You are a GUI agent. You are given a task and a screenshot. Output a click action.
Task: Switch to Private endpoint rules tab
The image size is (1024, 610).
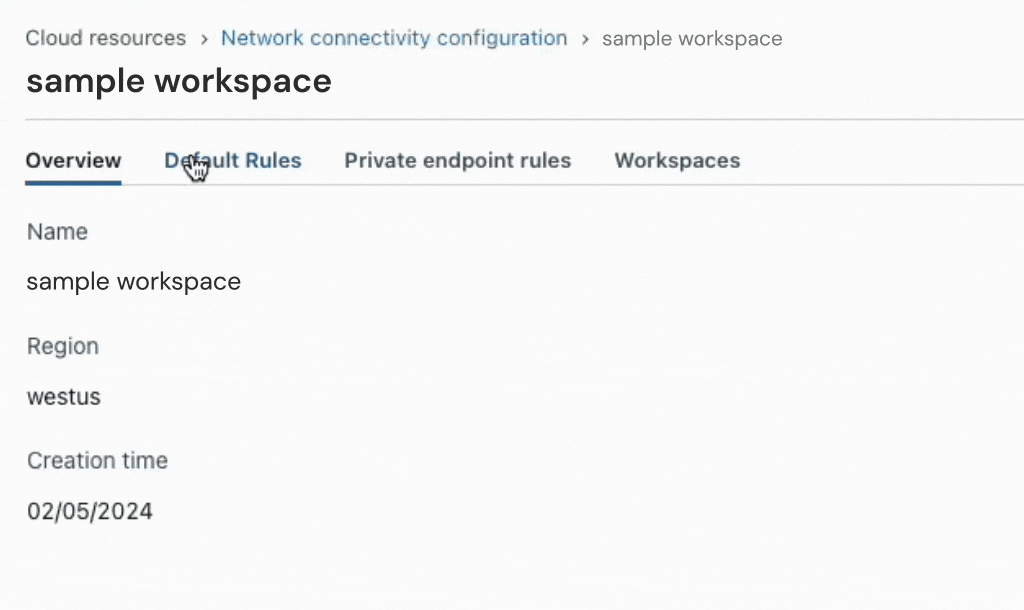tap(457, 161)
